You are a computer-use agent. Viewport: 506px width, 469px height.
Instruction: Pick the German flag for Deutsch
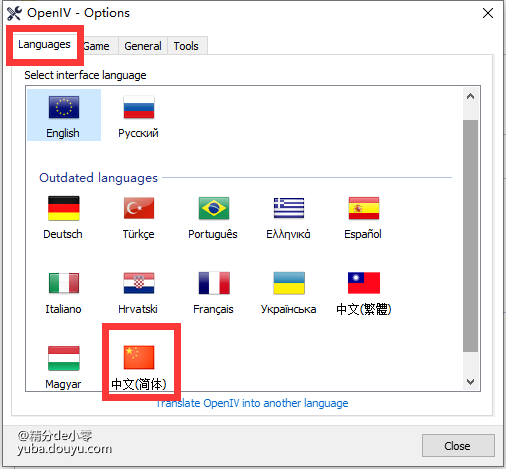64,208
